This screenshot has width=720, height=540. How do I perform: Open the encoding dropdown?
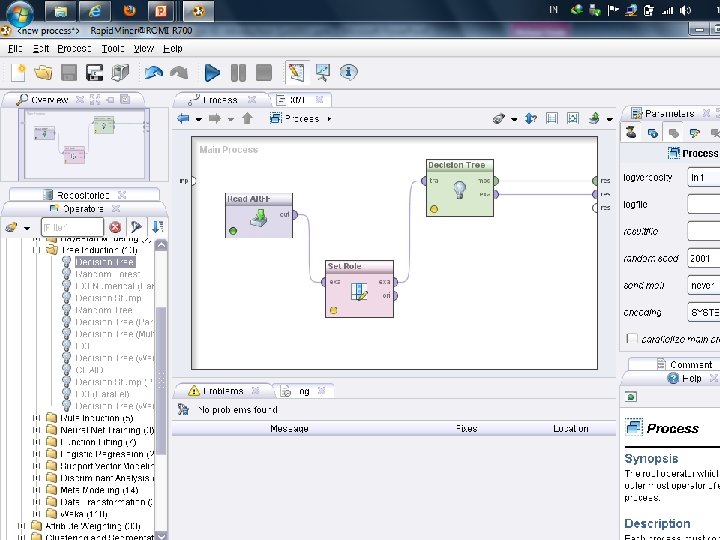(702, 312)
